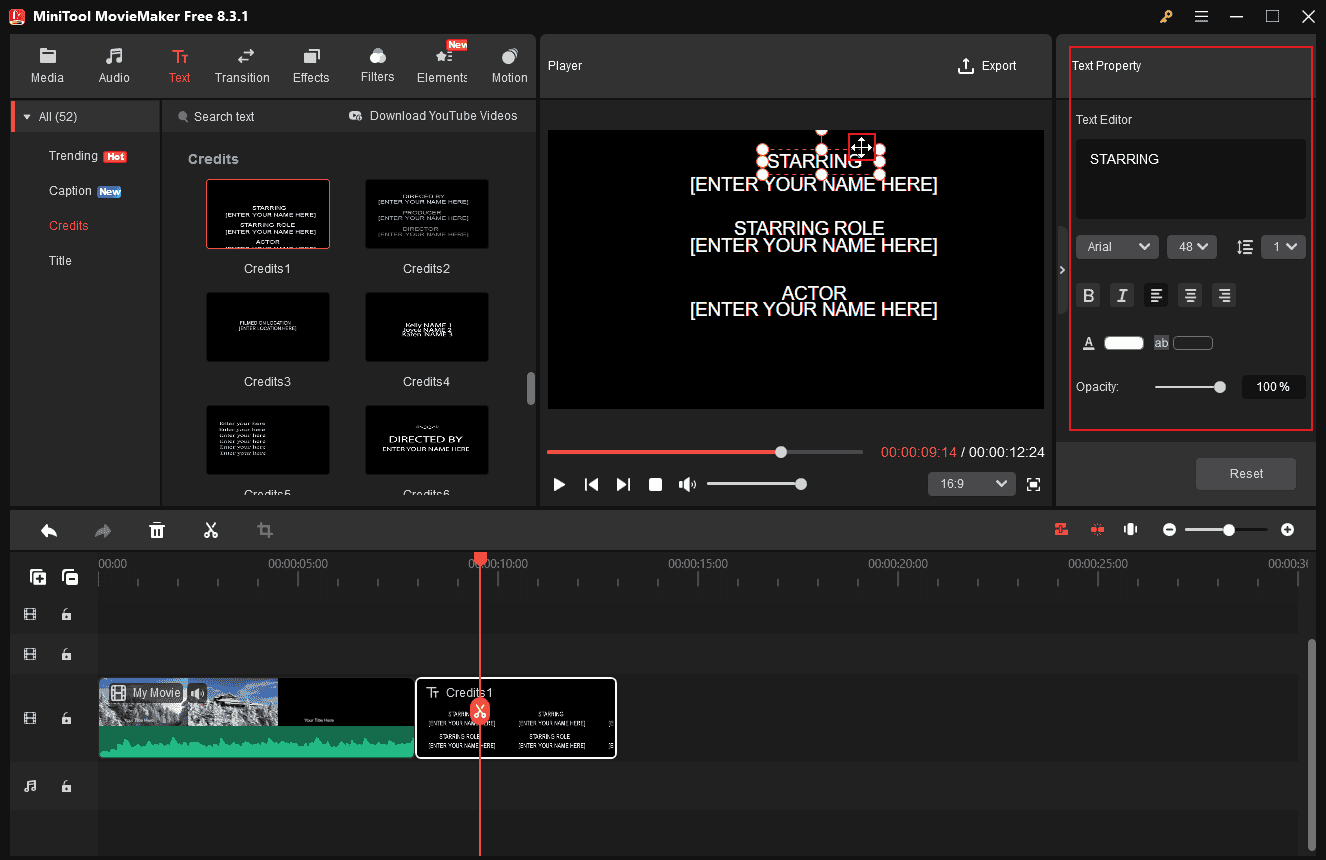Undo the last action
Screen dimensions: 1326x860
click(x=49, y=530)
